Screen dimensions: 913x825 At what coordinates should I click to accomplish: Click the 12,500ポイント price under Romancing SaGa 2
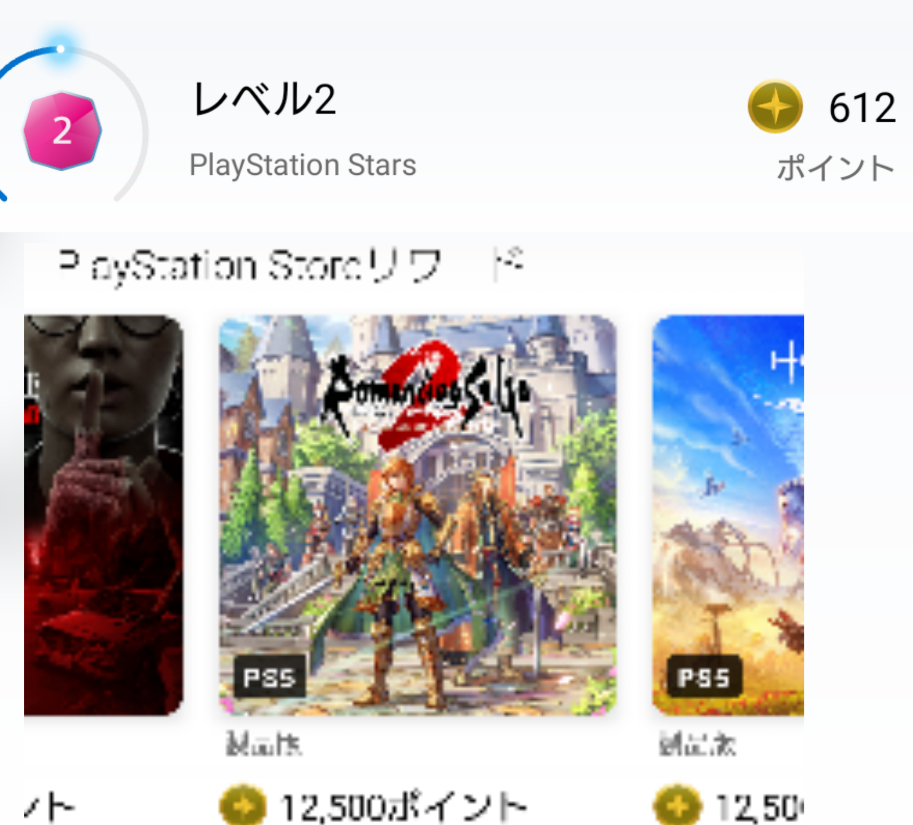[x=404, y=807]
